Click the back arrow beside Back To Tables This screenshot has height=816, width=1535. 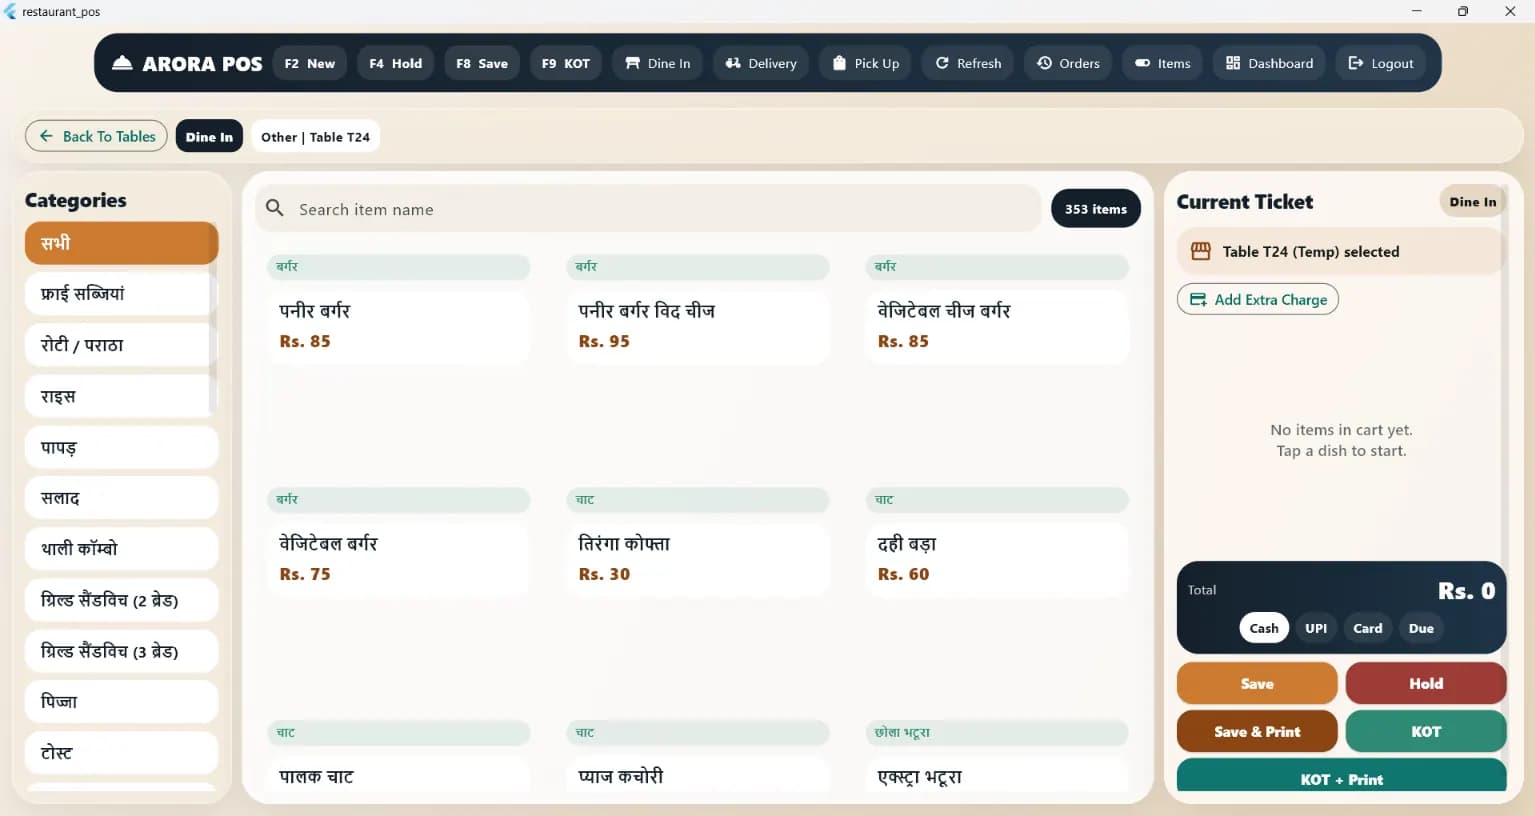(46, 136)
